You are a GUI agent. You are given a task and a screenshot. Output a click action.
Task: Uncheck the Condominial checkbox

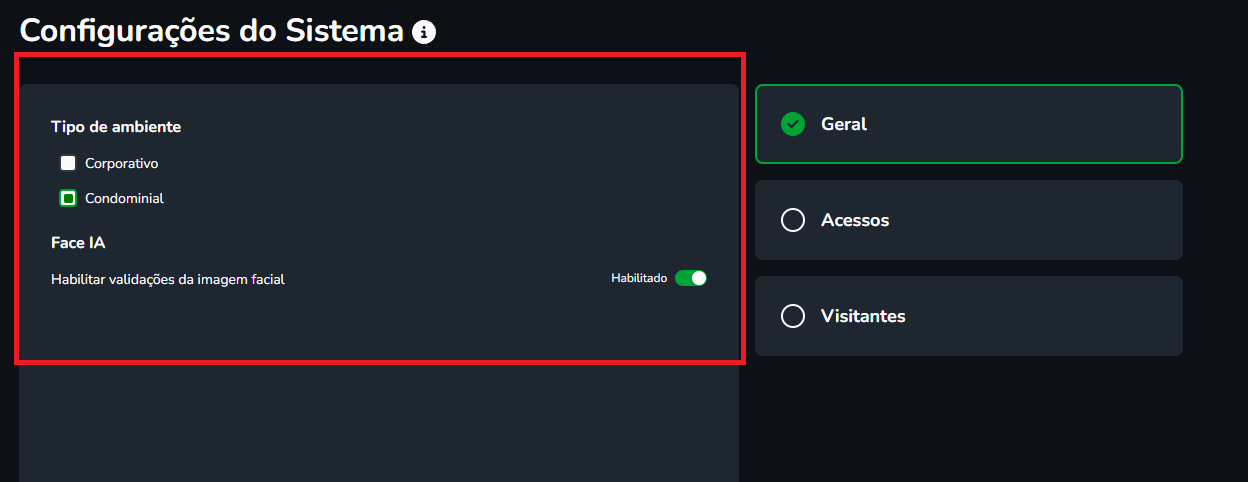(68, 198)
